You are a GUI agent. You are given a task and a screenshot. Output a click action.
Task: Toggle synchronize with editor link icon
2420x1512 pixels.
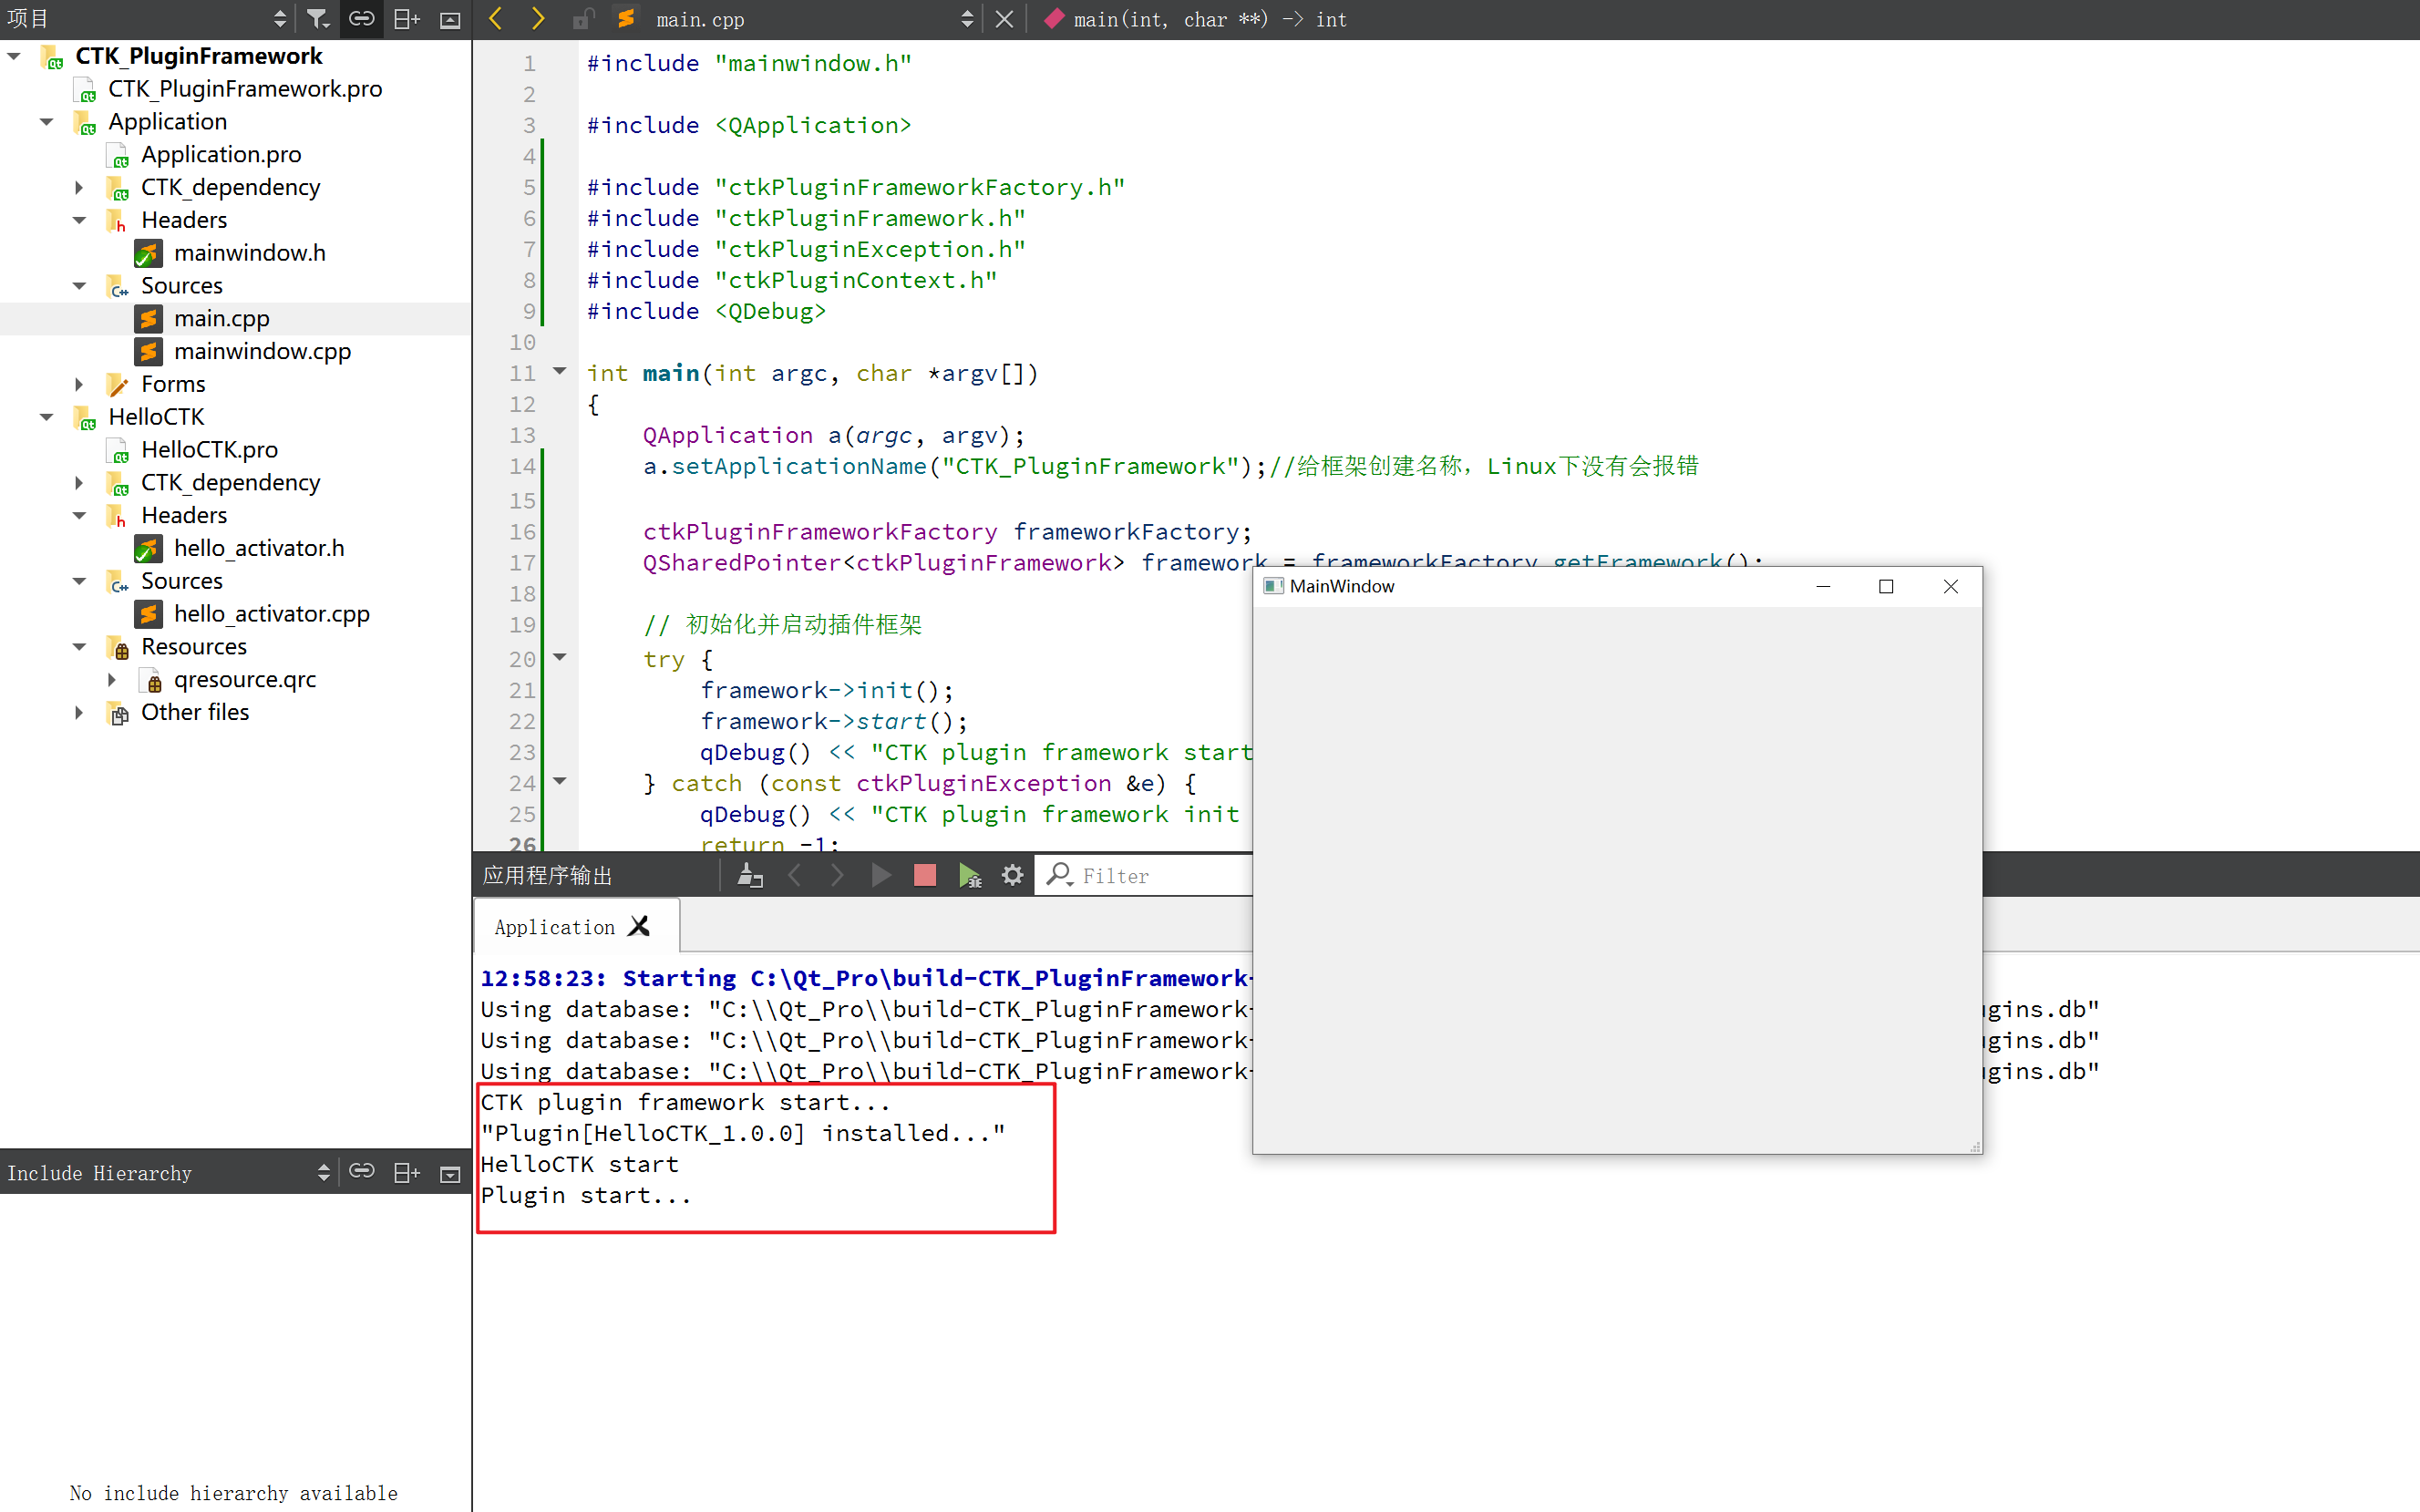coord(361,19)
